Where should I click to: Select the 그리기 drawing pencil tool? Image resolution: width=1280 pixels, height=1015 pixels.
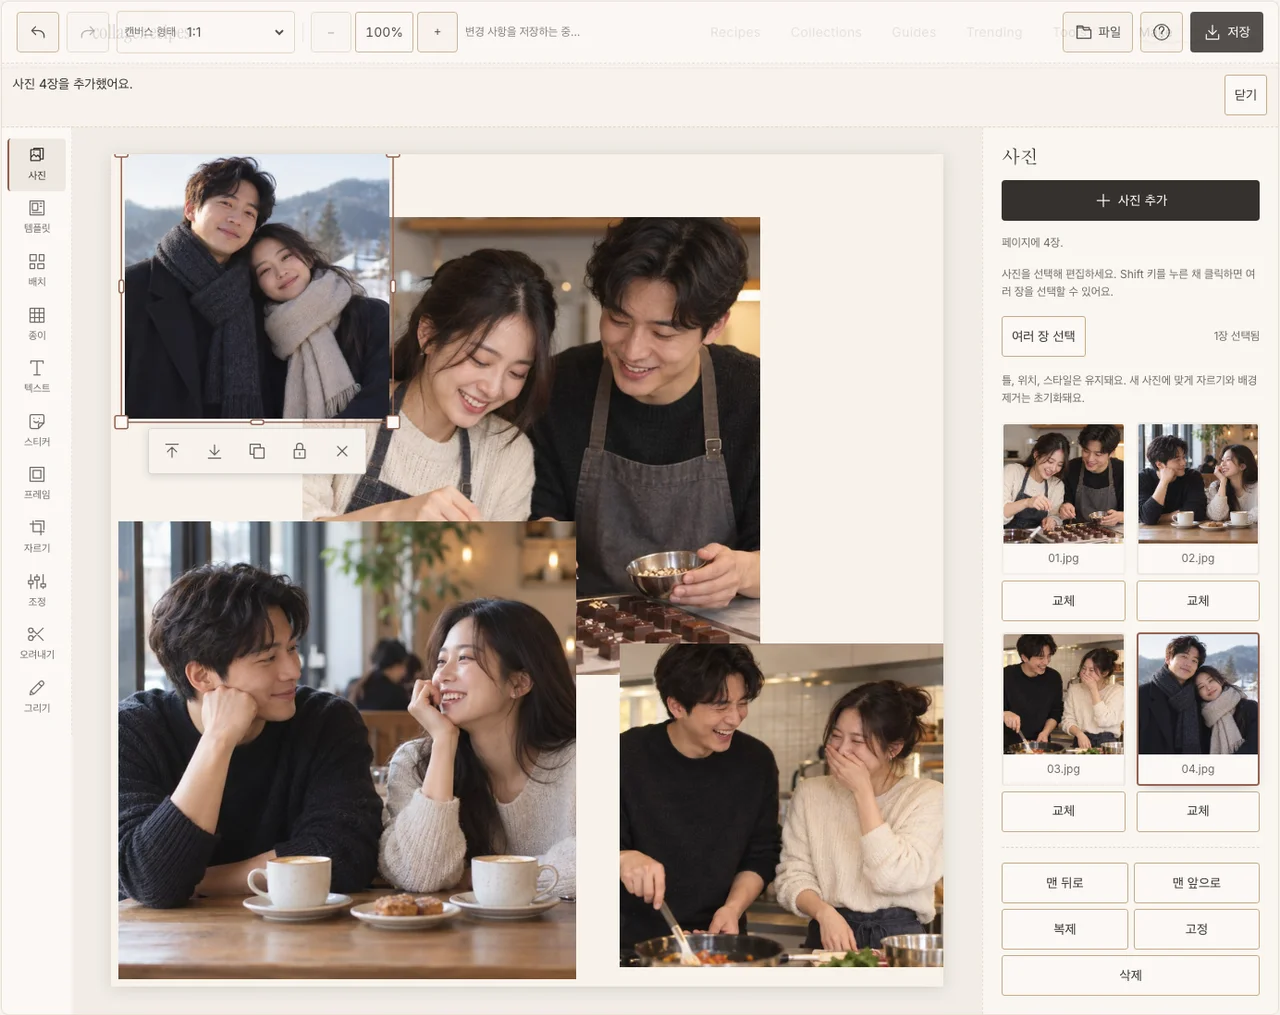(37, 696)
